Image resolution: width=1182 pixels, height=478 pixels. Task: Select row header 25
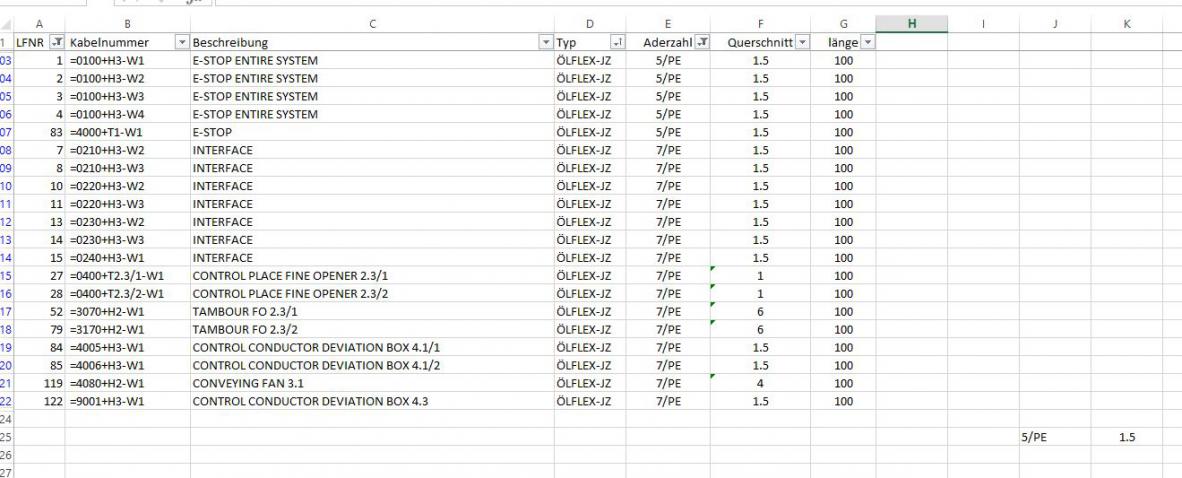click(x=7, y=437)
